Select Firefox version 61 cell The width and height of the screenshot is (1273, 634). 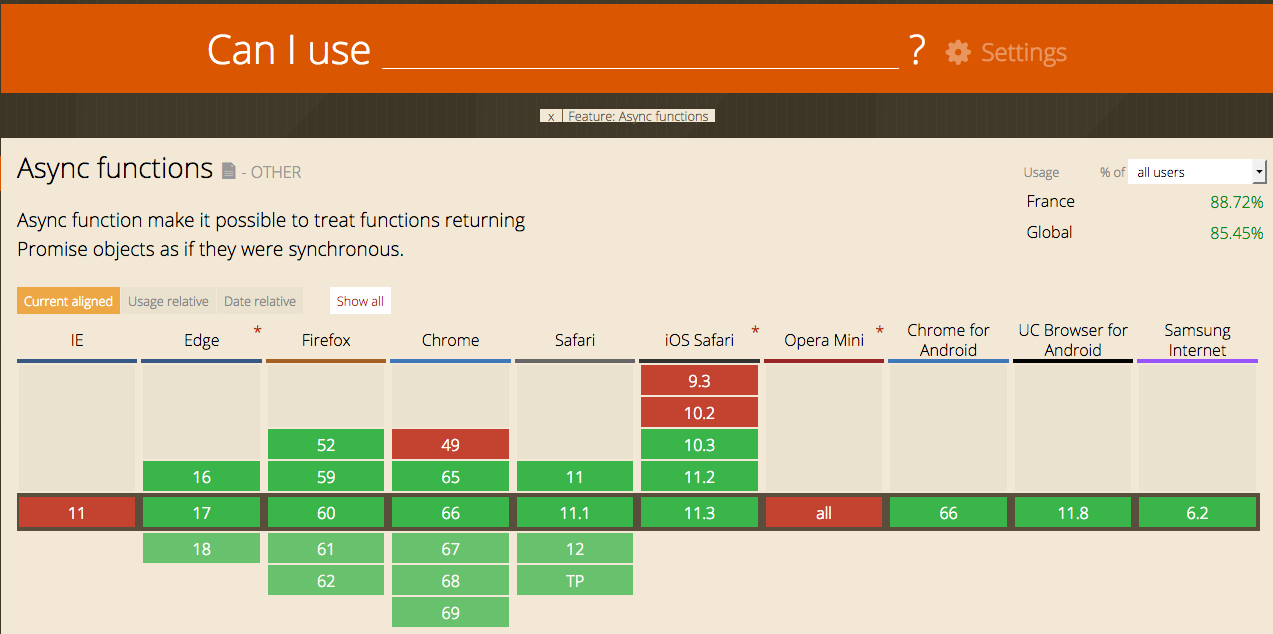click(x=326, y=549)
